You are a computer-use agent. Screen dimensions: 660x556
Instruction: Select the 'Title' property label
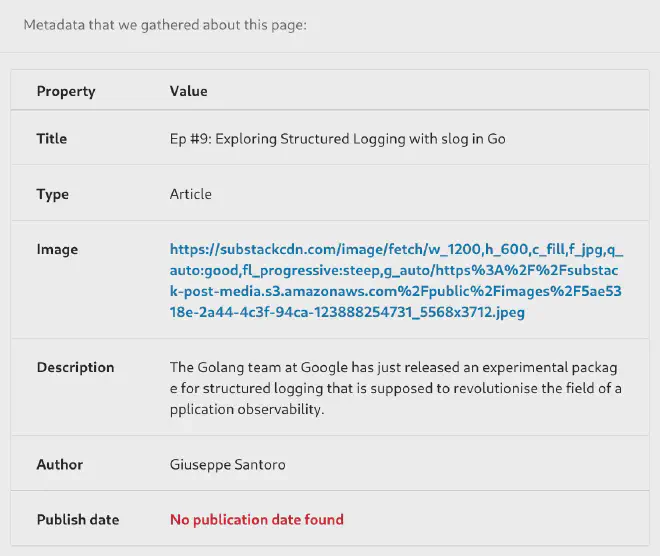point(52,139)
